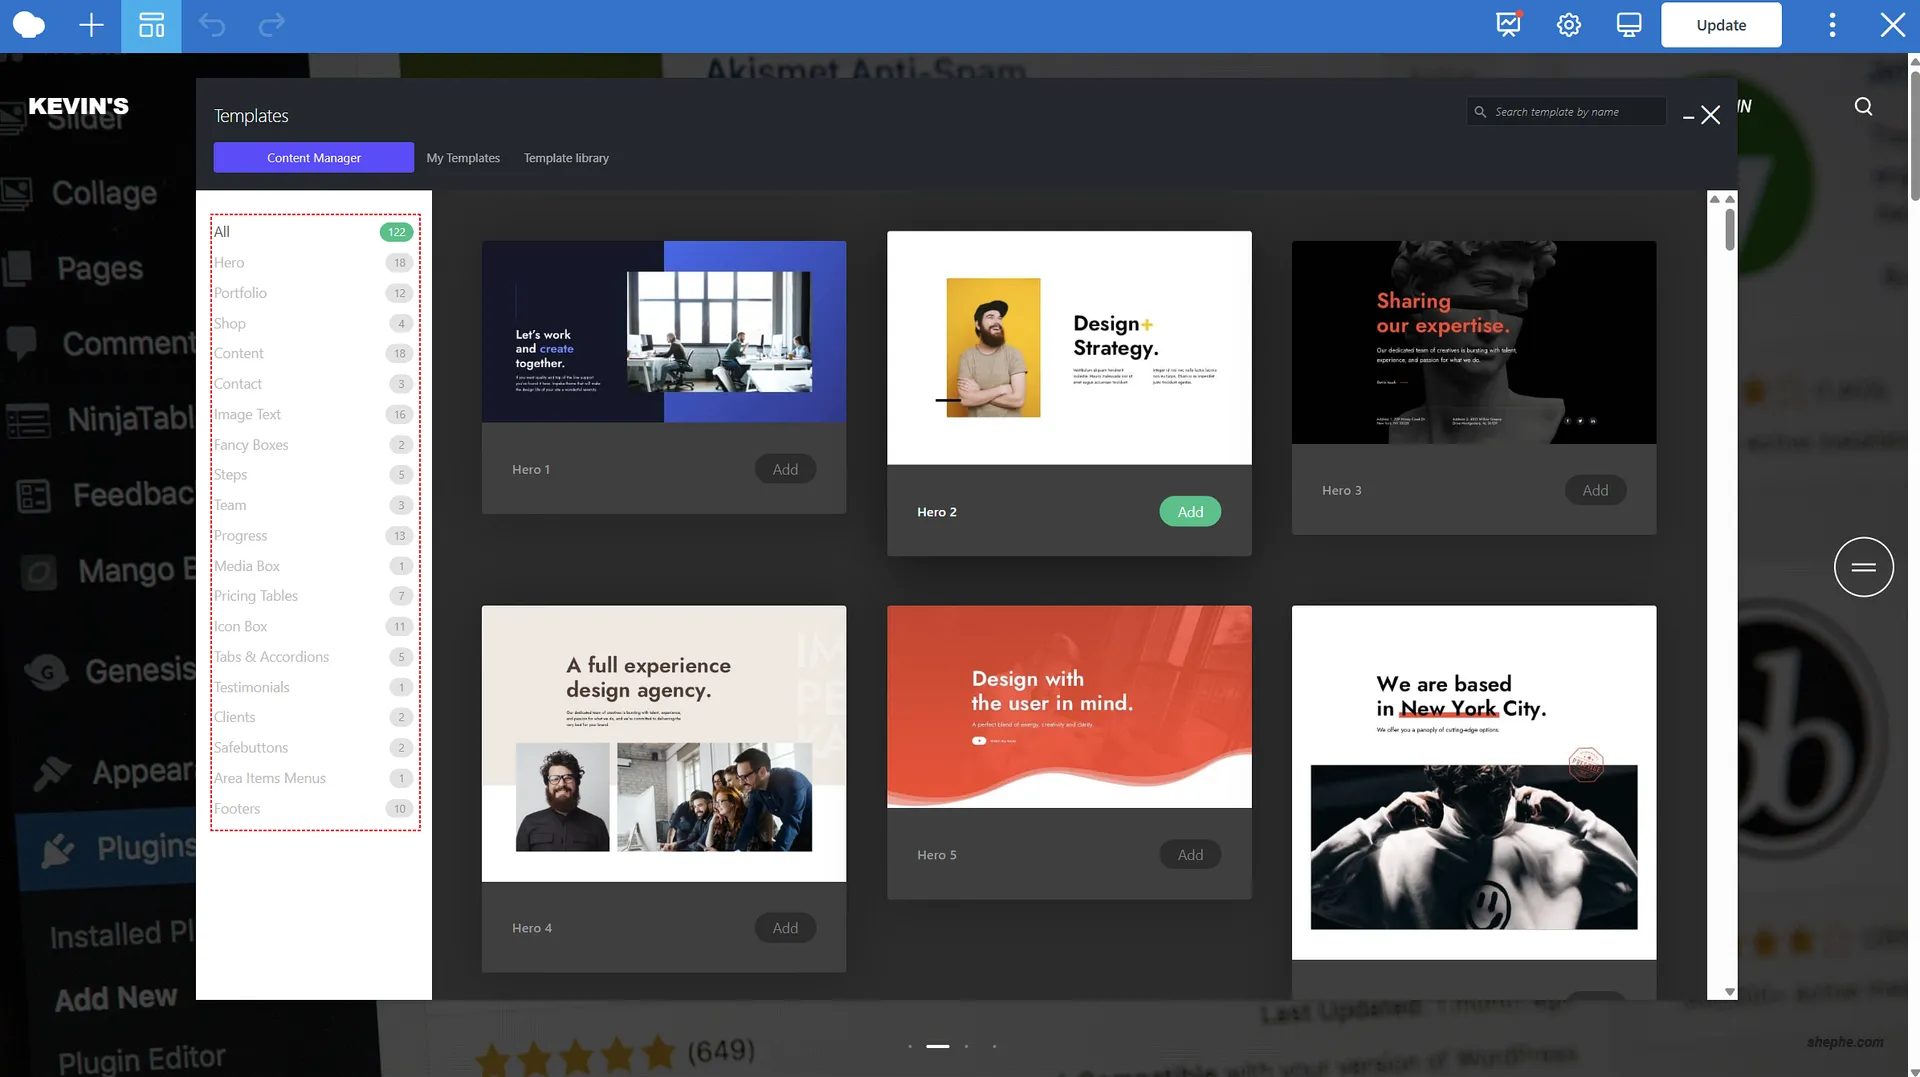
Task: Open the templates layout icon in toolbar
Action: click(151, 26)
